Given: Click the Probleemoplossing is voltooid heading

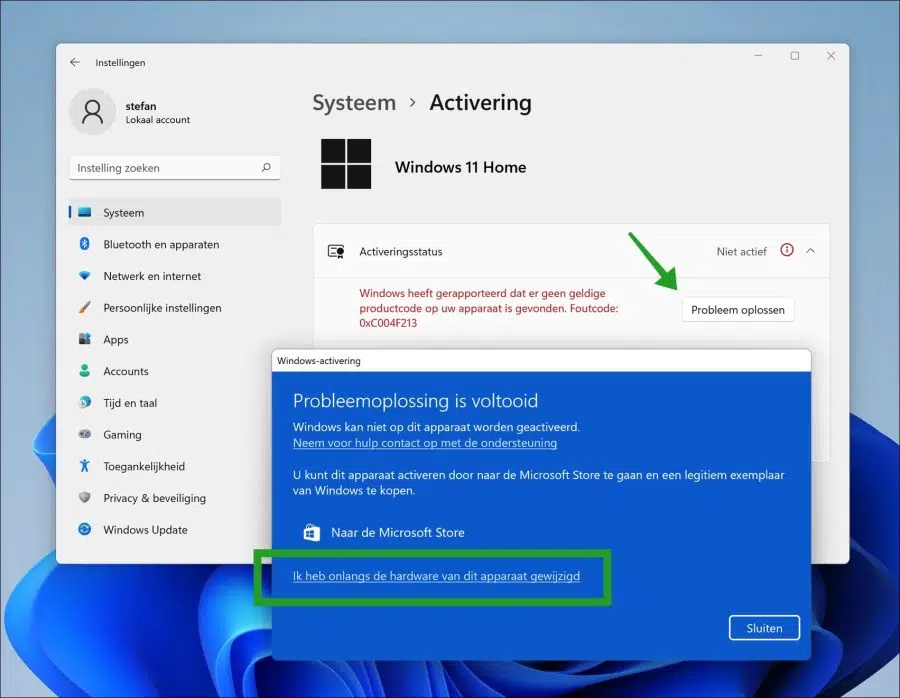Looking at the screenshot, I should [416, 401].
